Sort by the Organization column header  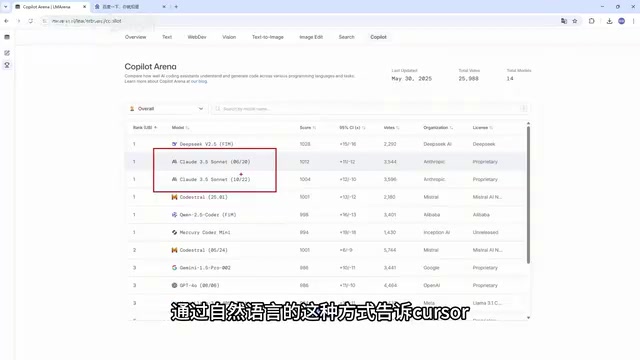click(438, 128)
